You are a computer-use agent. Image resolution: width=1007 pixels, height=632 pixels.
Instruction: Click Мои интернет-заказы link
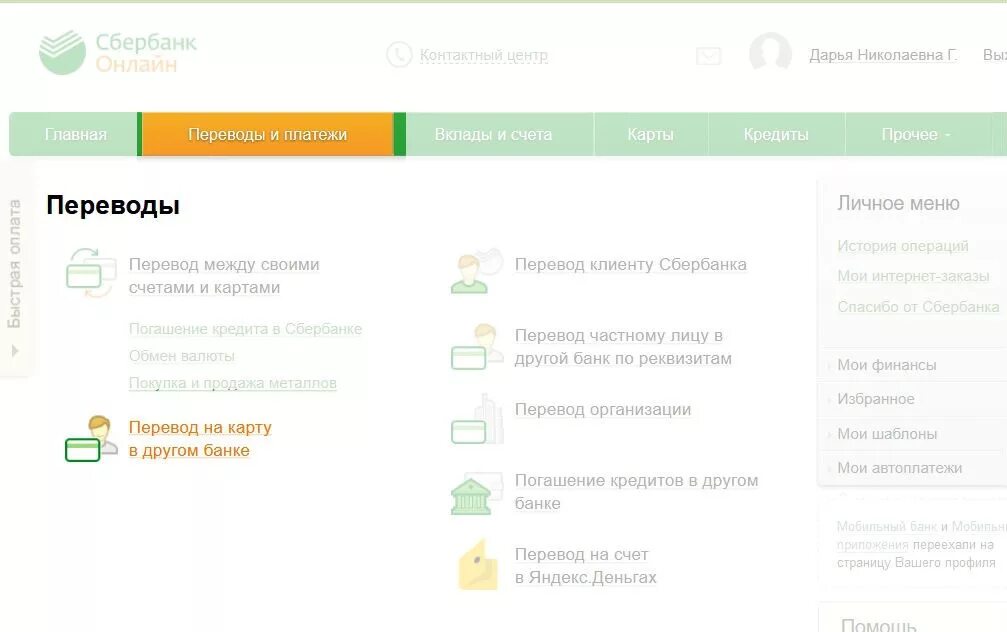pyautogui.click(x=913, y=276)
